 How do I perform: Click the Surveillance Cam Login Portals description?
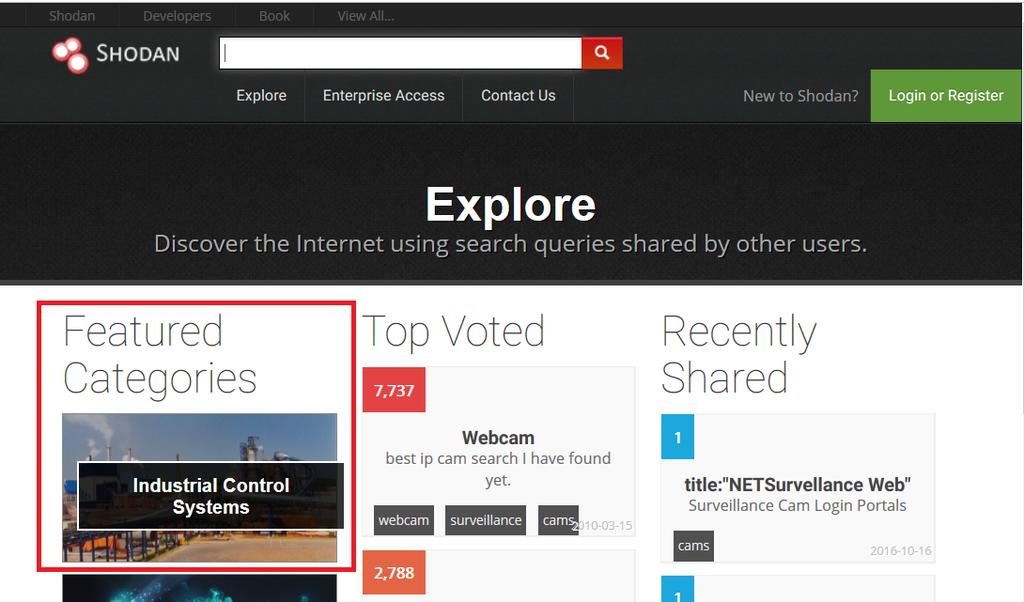(797, 505)
